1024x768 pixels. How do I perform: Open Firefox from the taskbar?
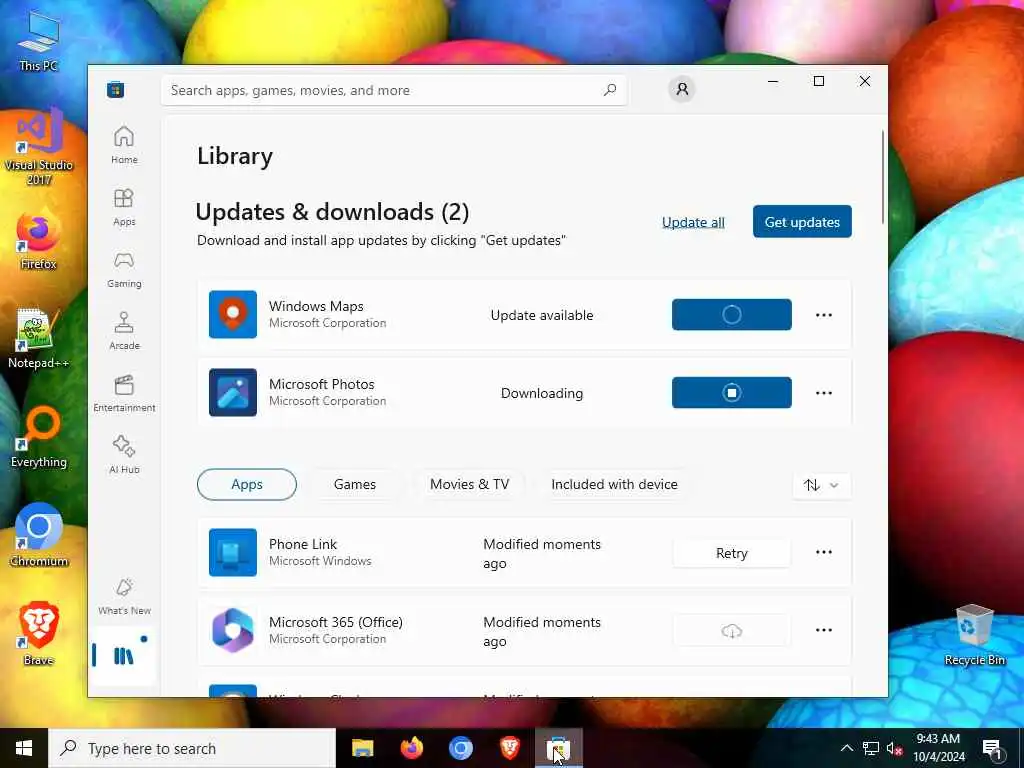[411, 748]
